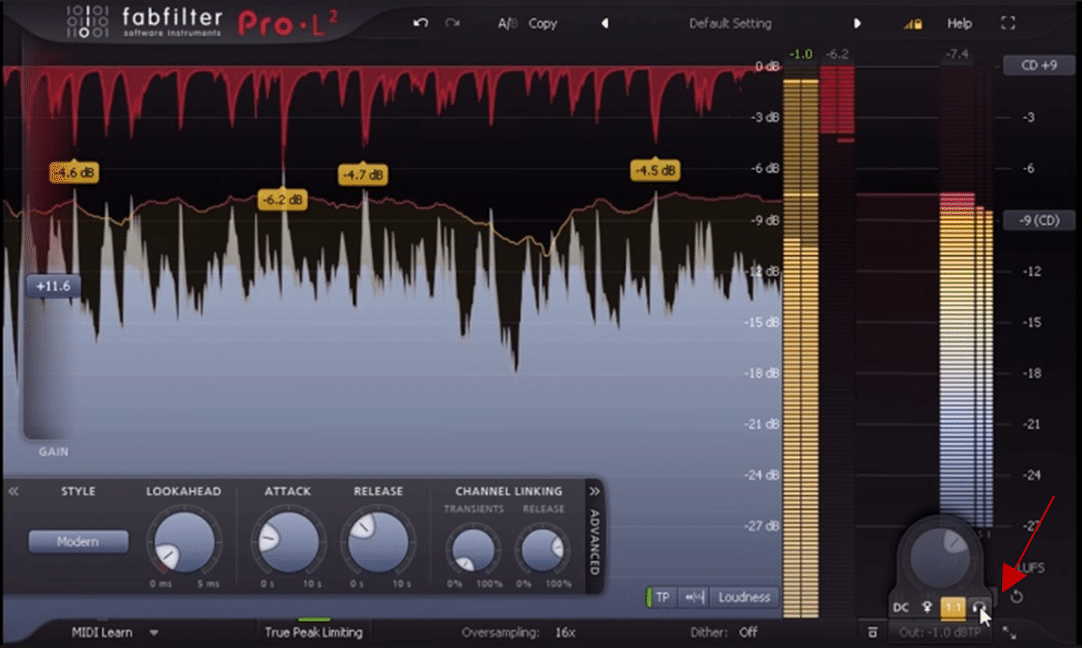Screen dimensions: 1082x648
Task: Click the -7.4 loudness readout
Action: (x=957, y=54)
